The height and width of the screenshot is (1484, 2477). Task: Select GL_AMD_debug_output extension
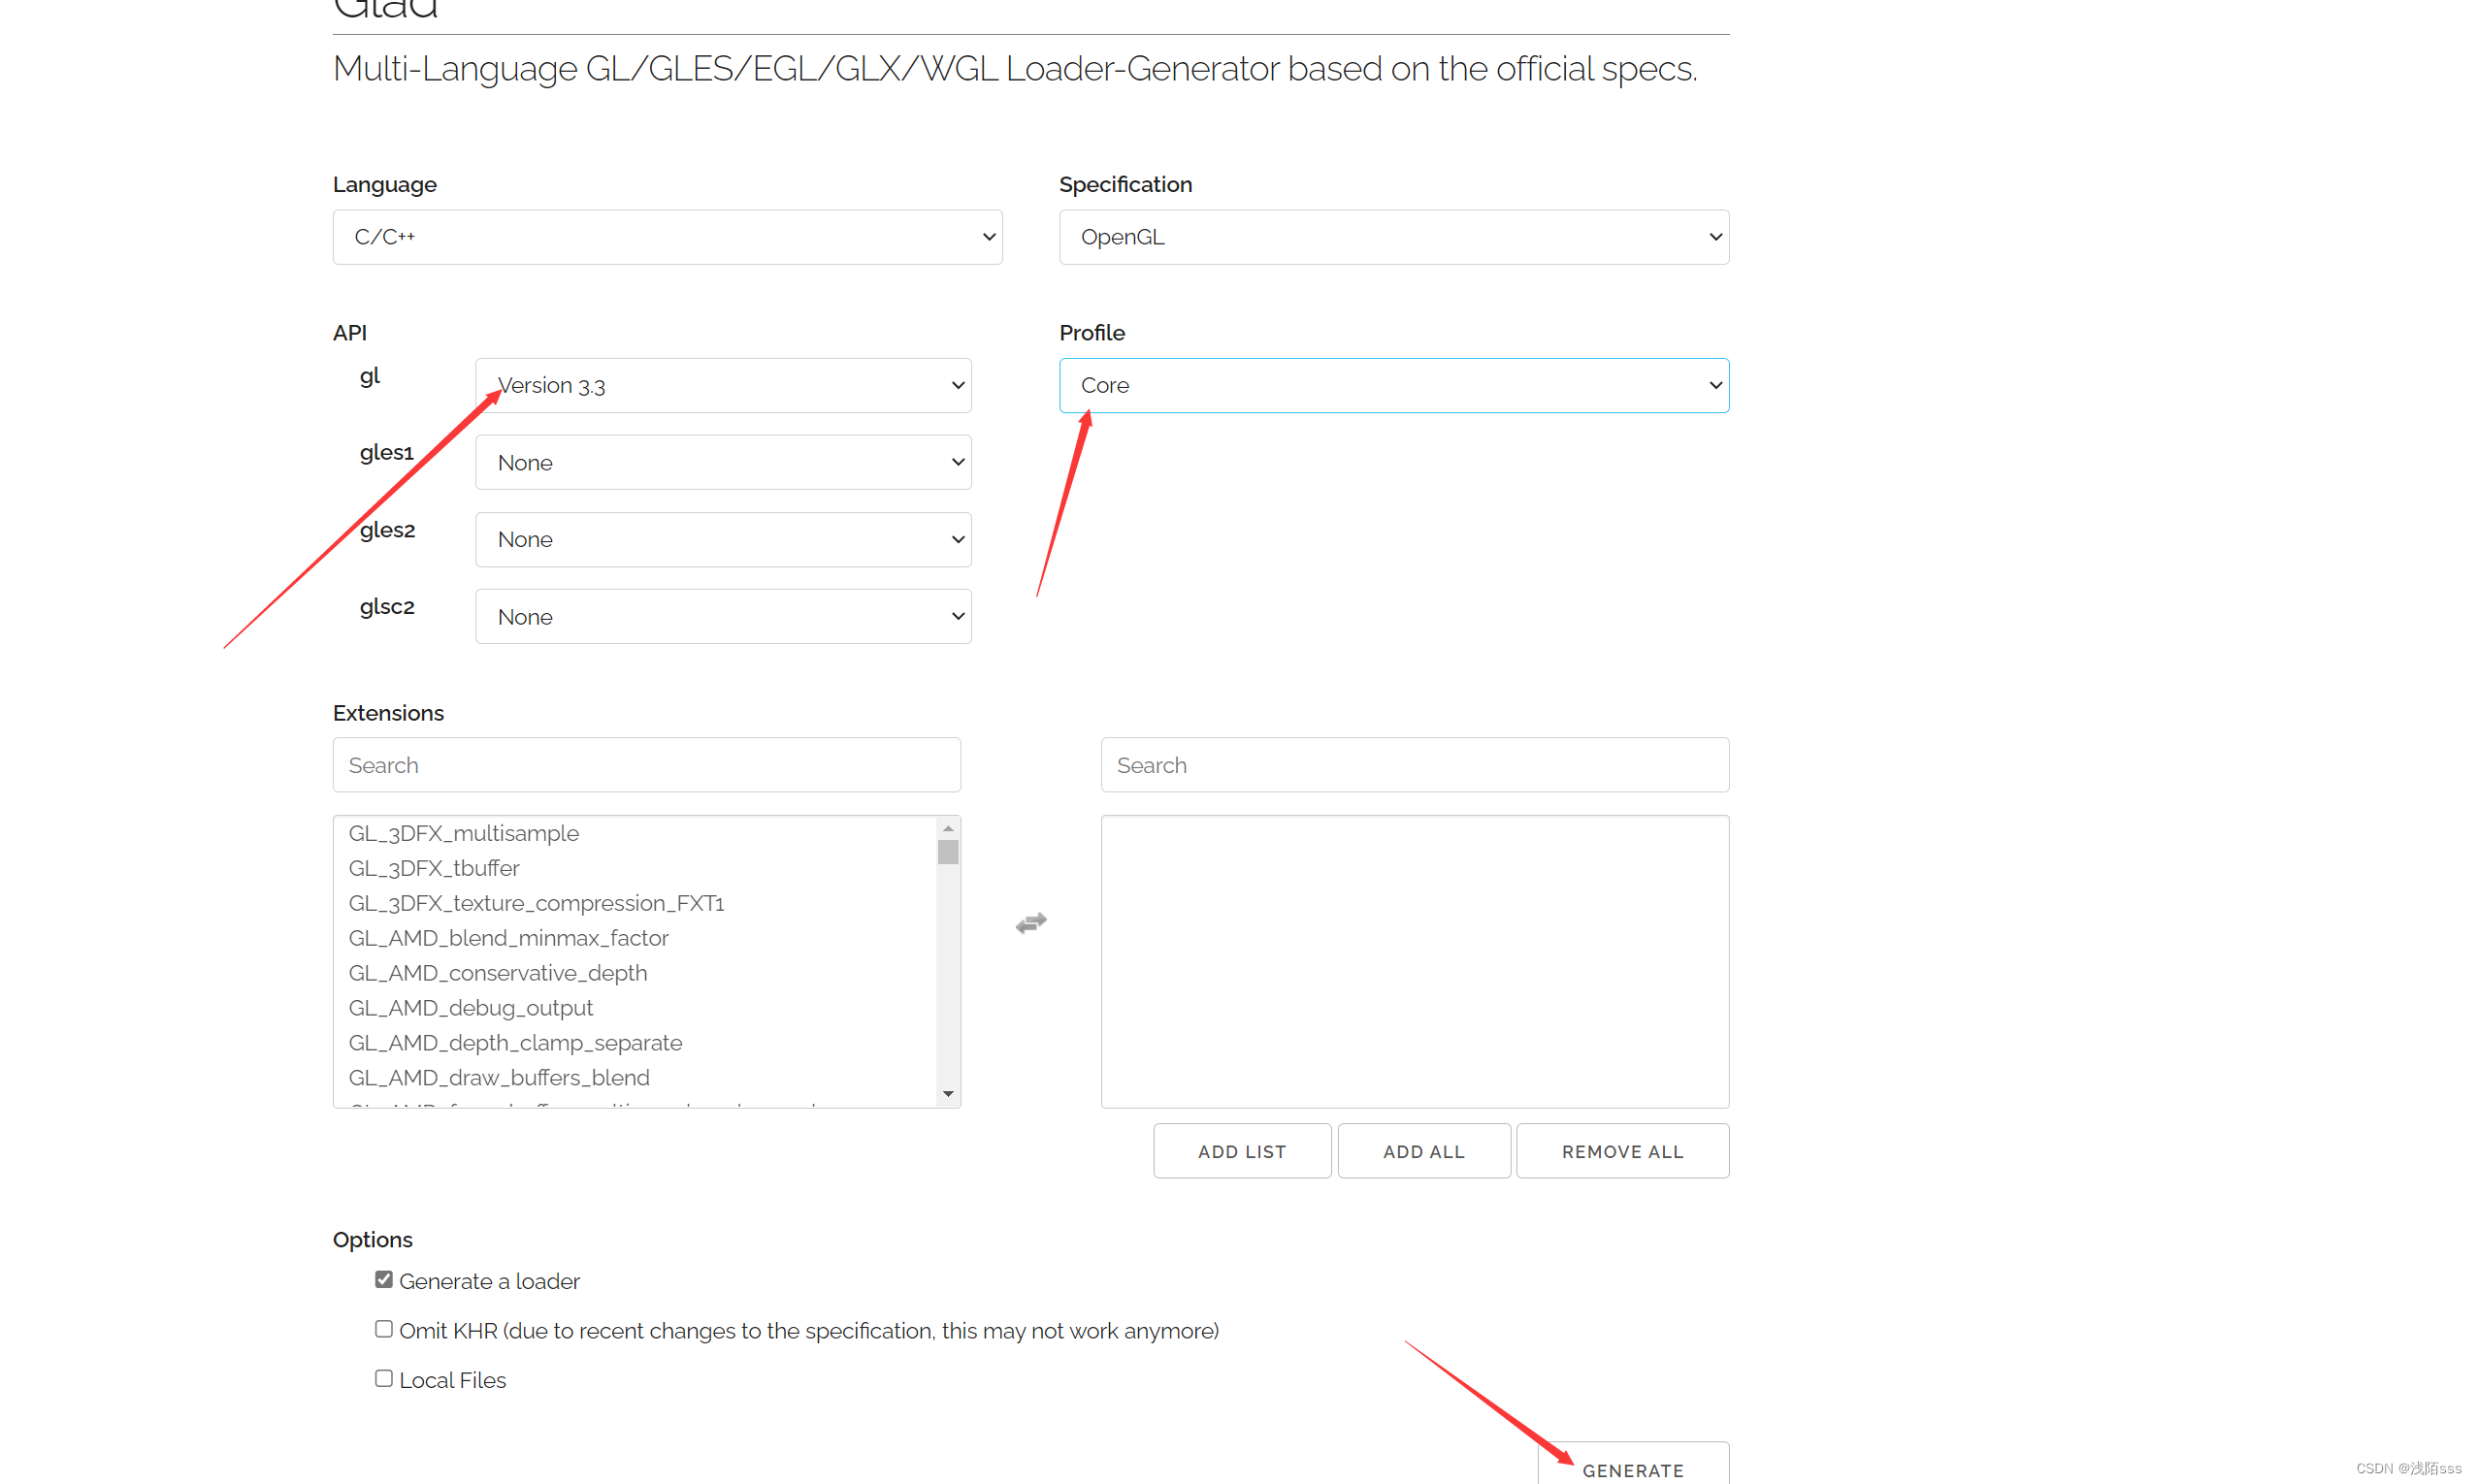coord(471,1007)
